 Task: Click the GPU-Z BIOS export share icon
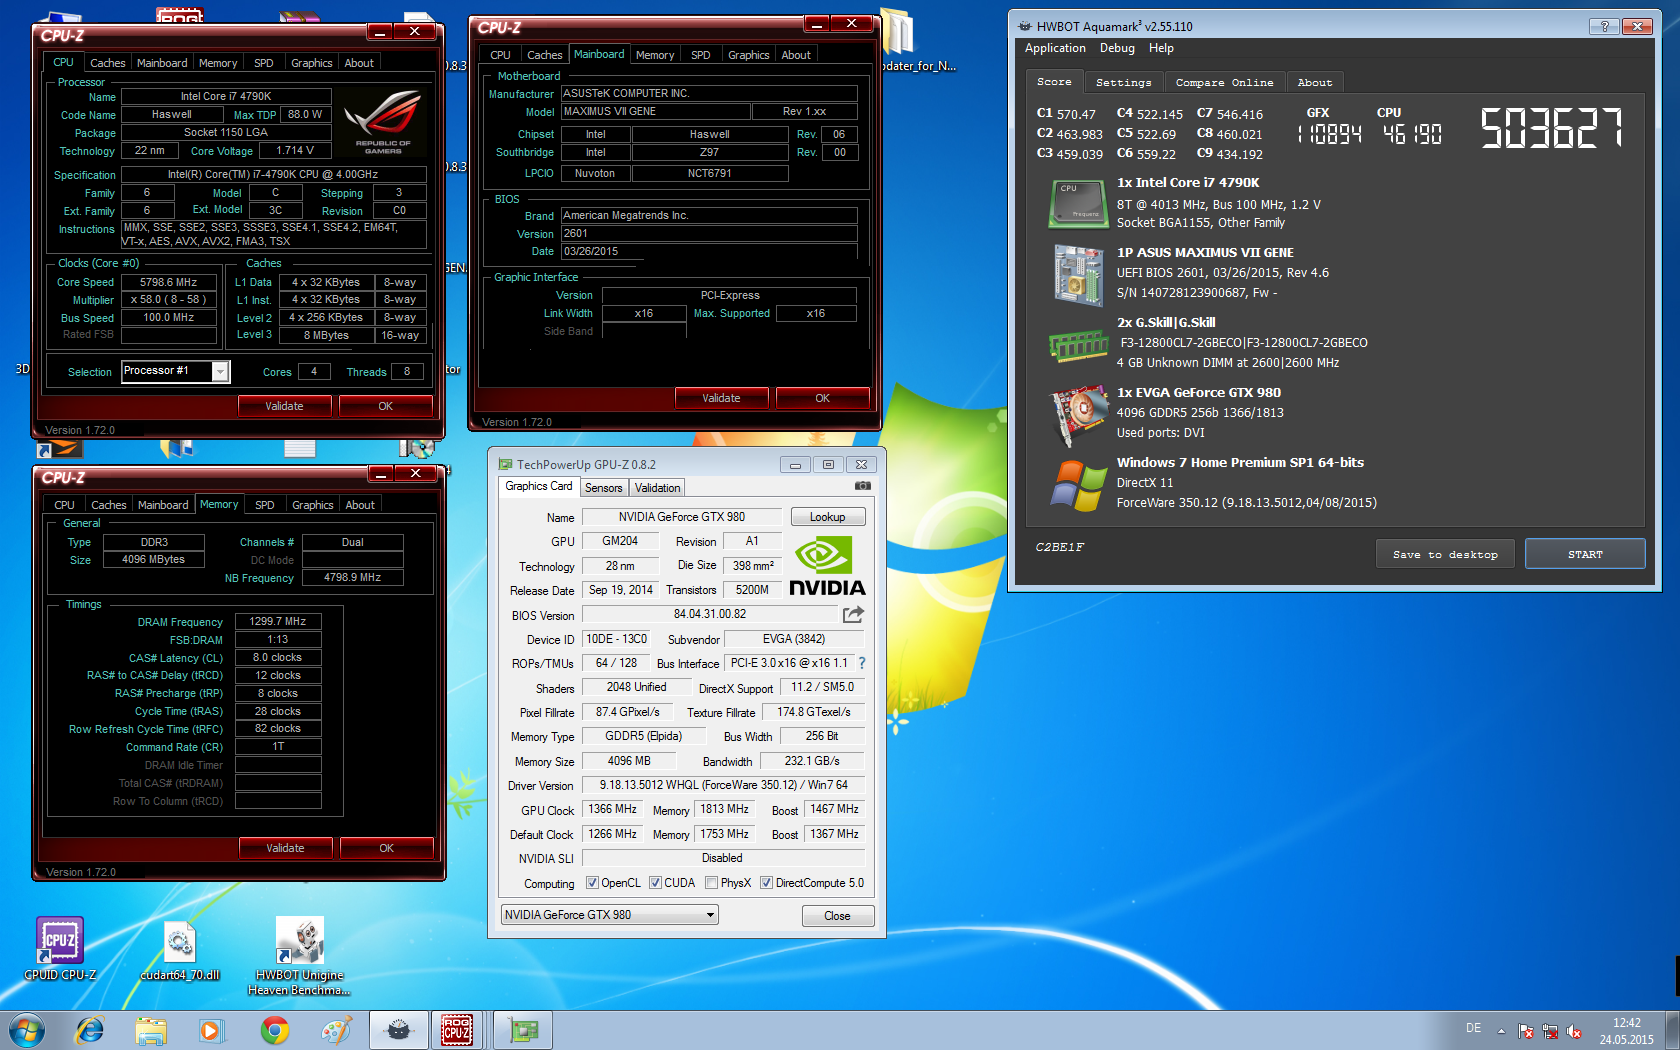coord(853,615)
